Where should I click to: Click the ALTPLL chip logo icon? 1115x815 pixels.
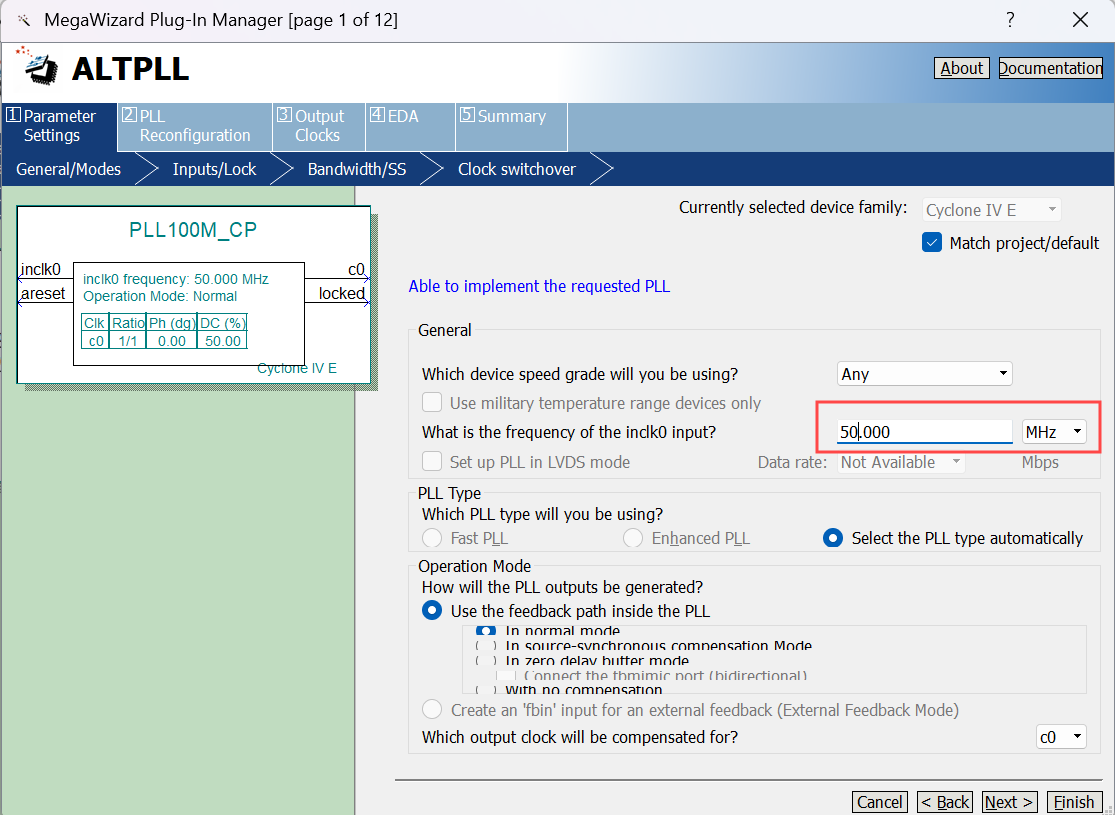37,67
